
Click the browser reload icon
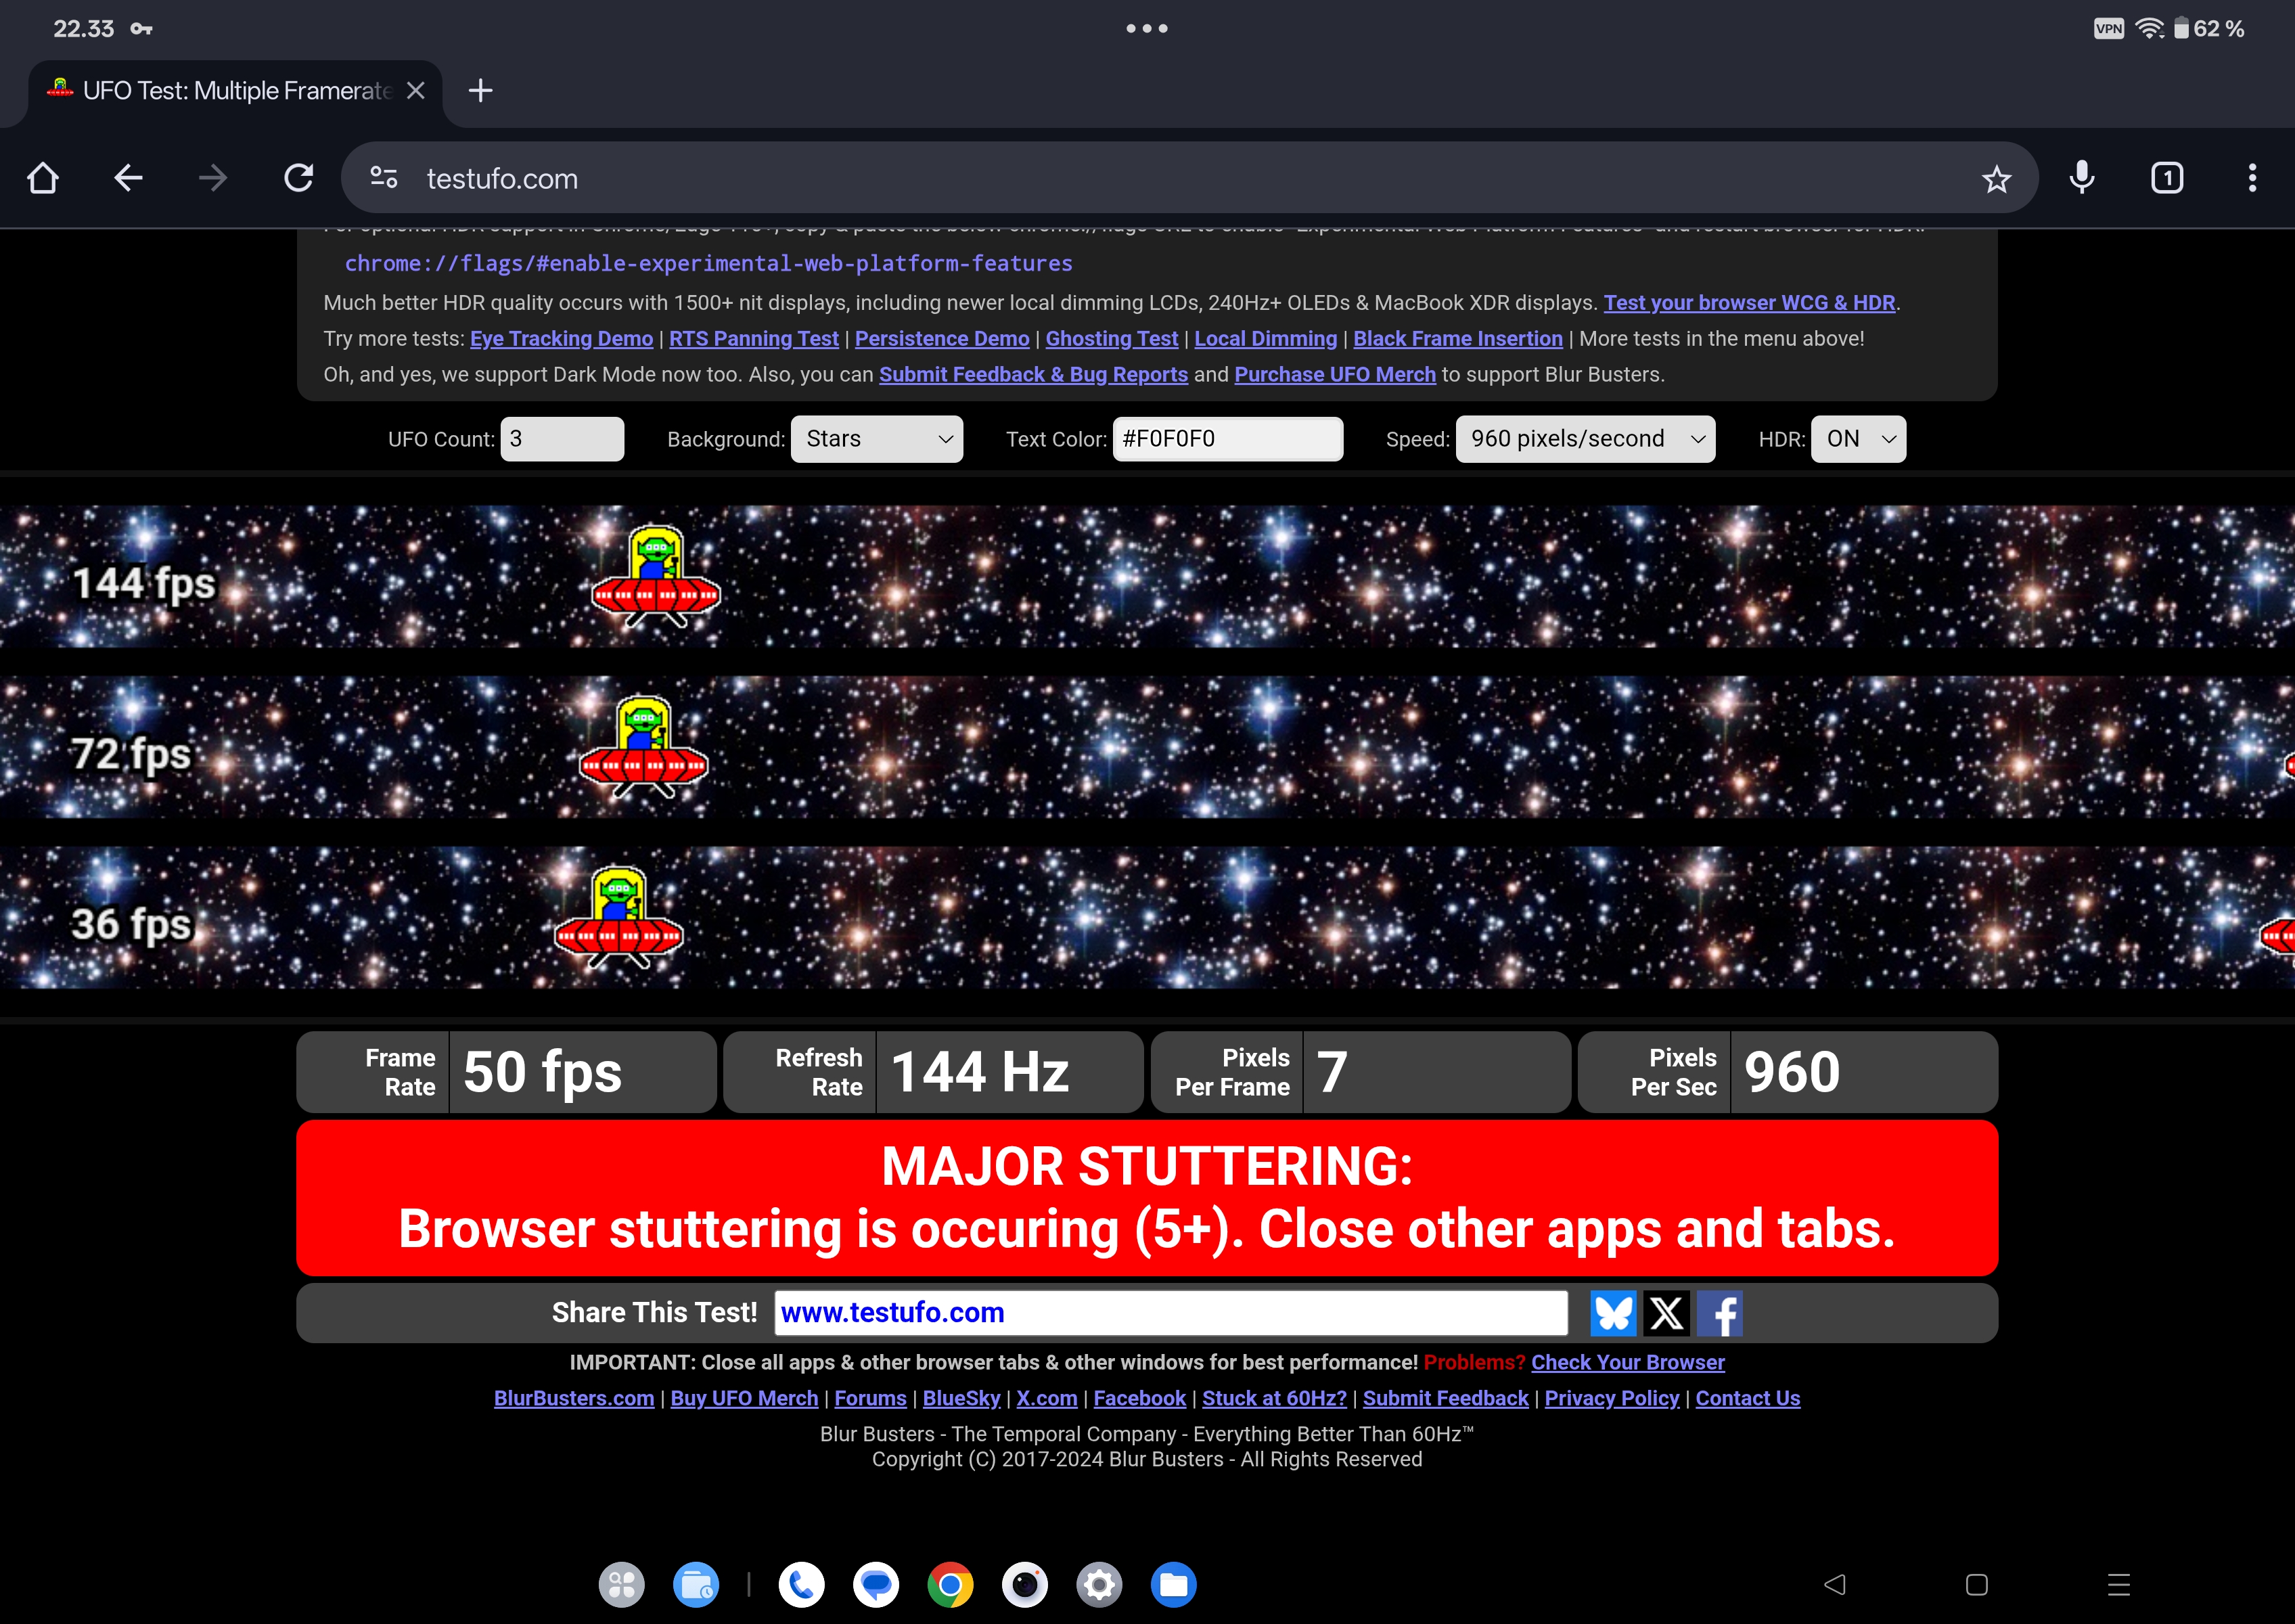click(x=298, y=178)
